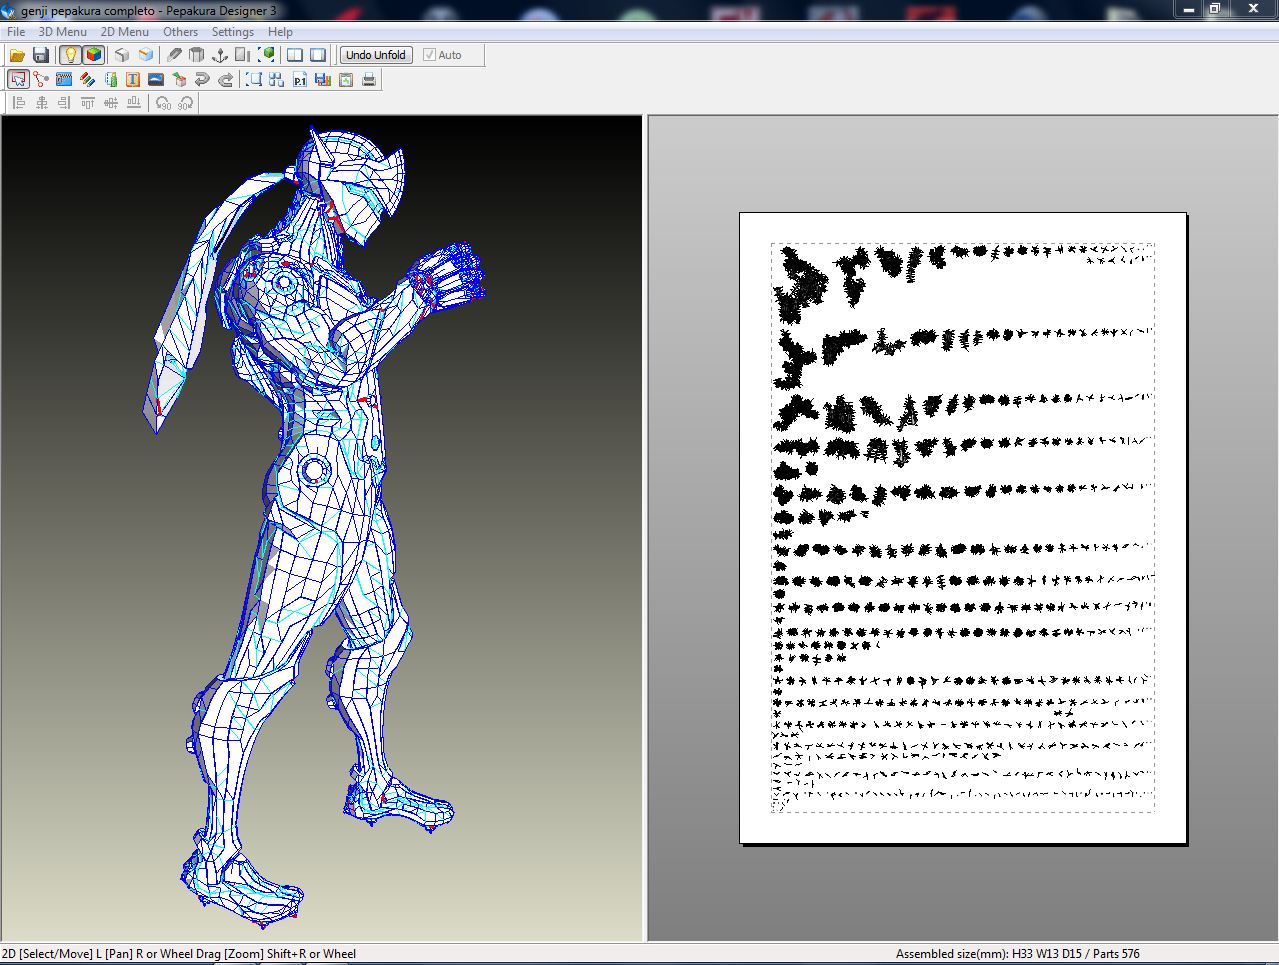Click the picture image insert icon
The height and width of the screenshot is (965, 1279).
tap(156, 79)
